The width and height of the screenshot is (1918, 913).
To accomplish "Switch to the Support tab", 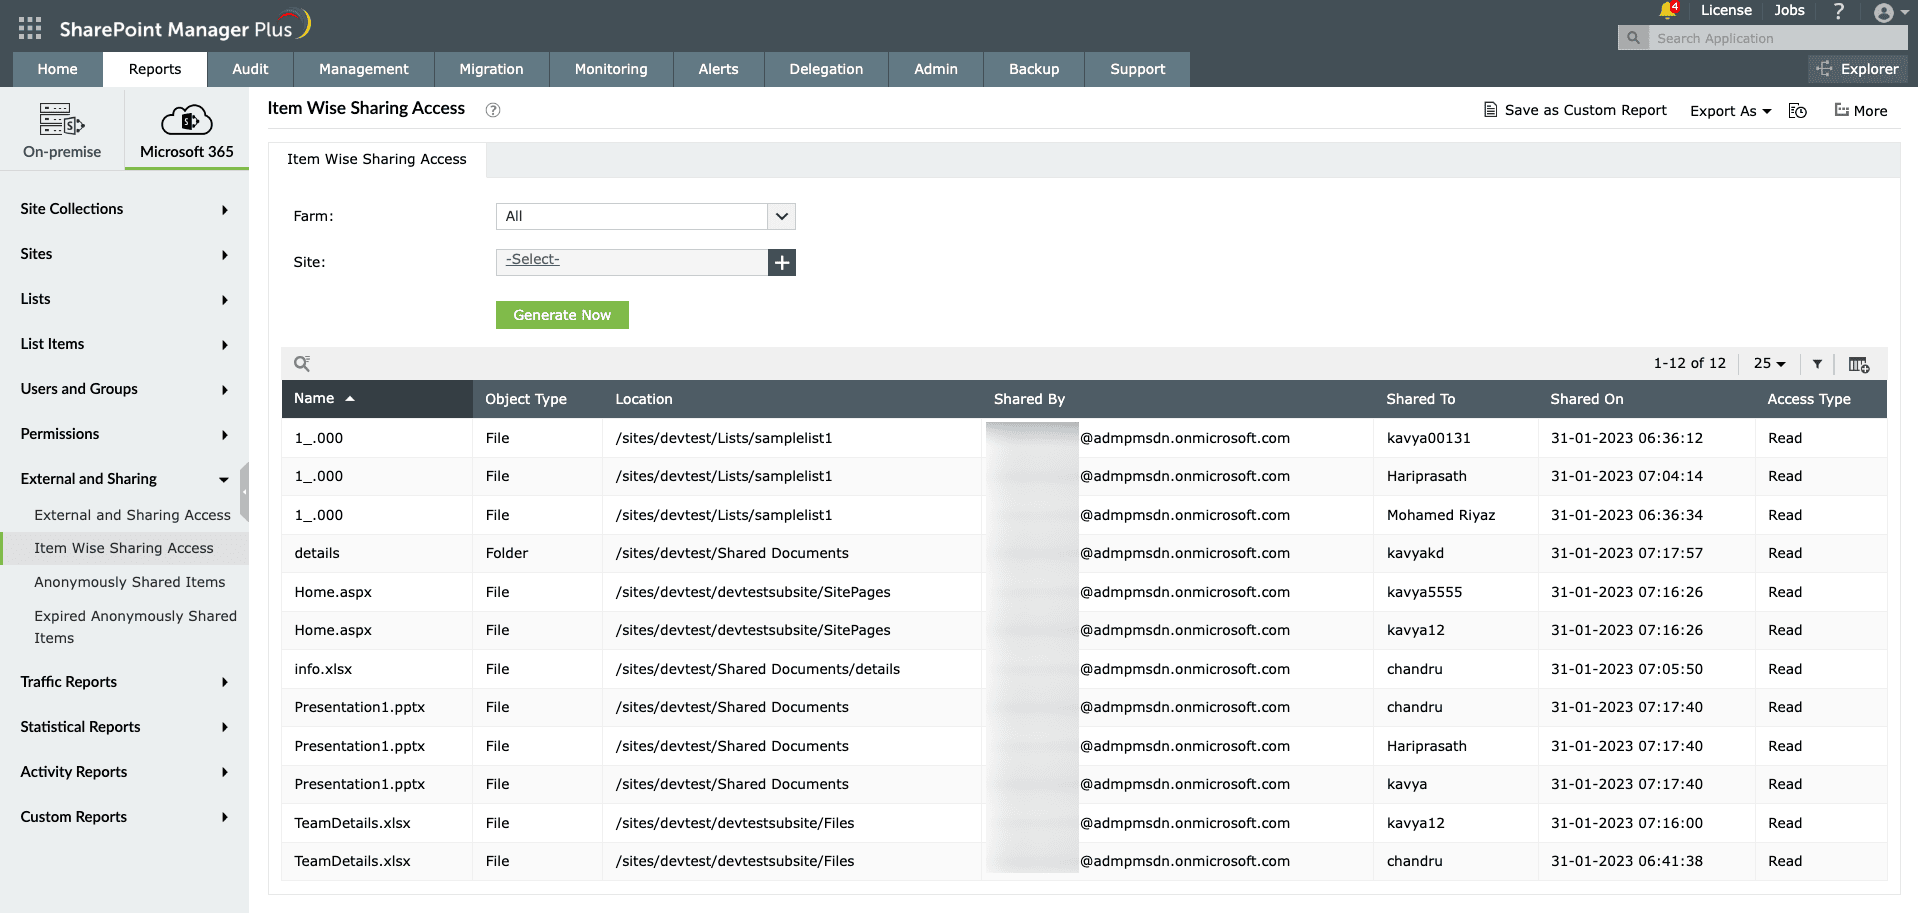I will 1138,69.
